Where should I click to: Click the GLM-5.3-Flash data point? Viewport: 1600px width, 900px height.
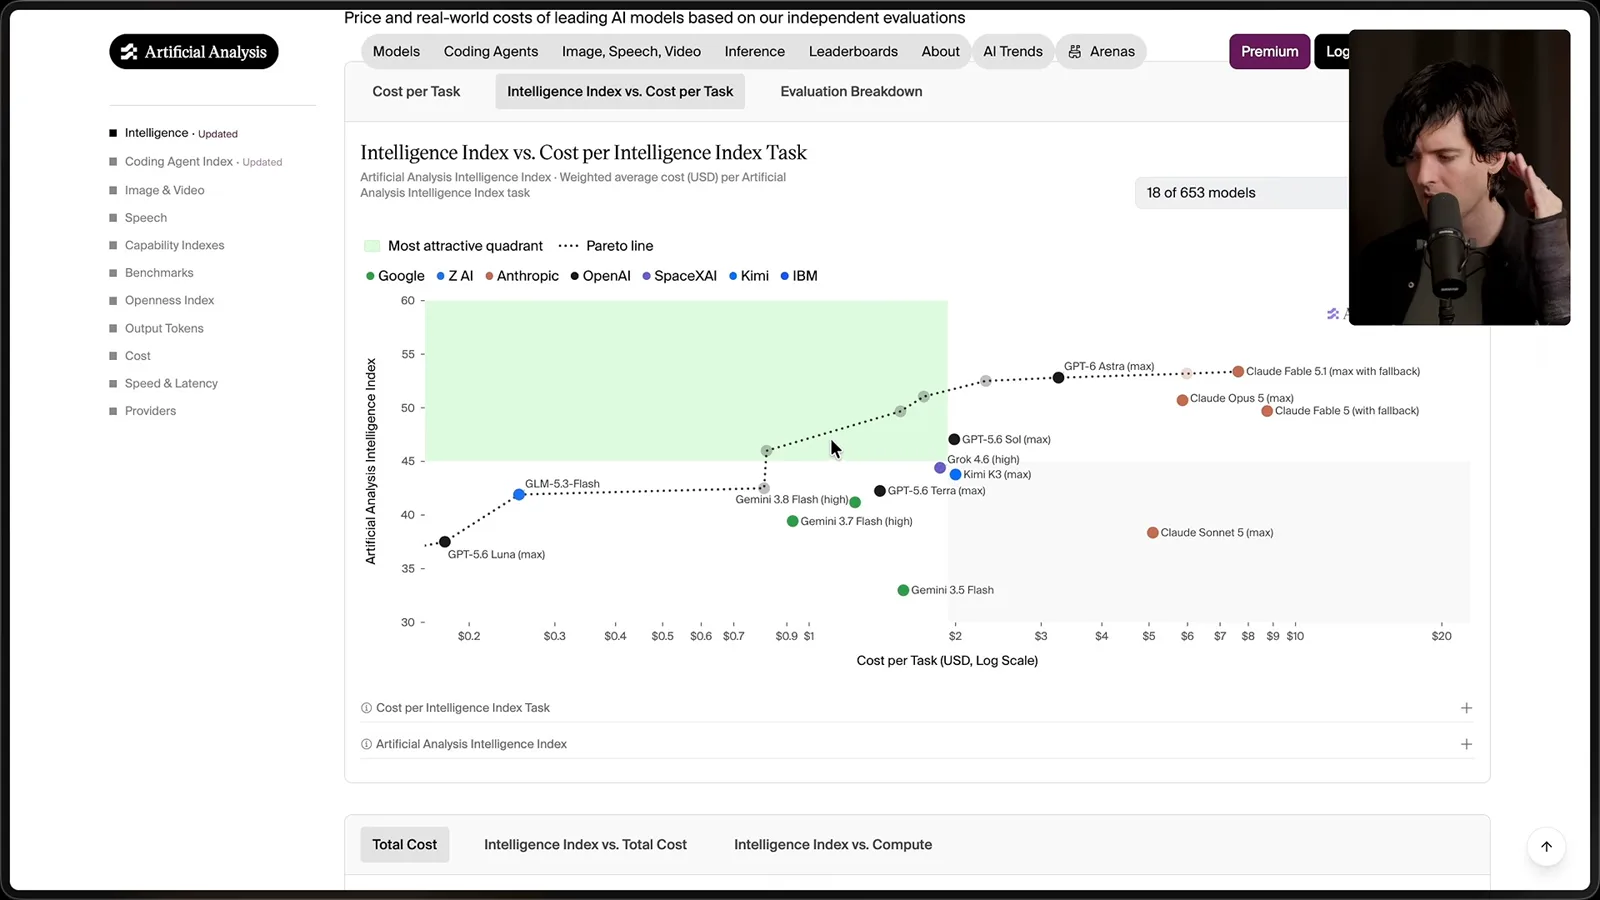click(519, 495)
